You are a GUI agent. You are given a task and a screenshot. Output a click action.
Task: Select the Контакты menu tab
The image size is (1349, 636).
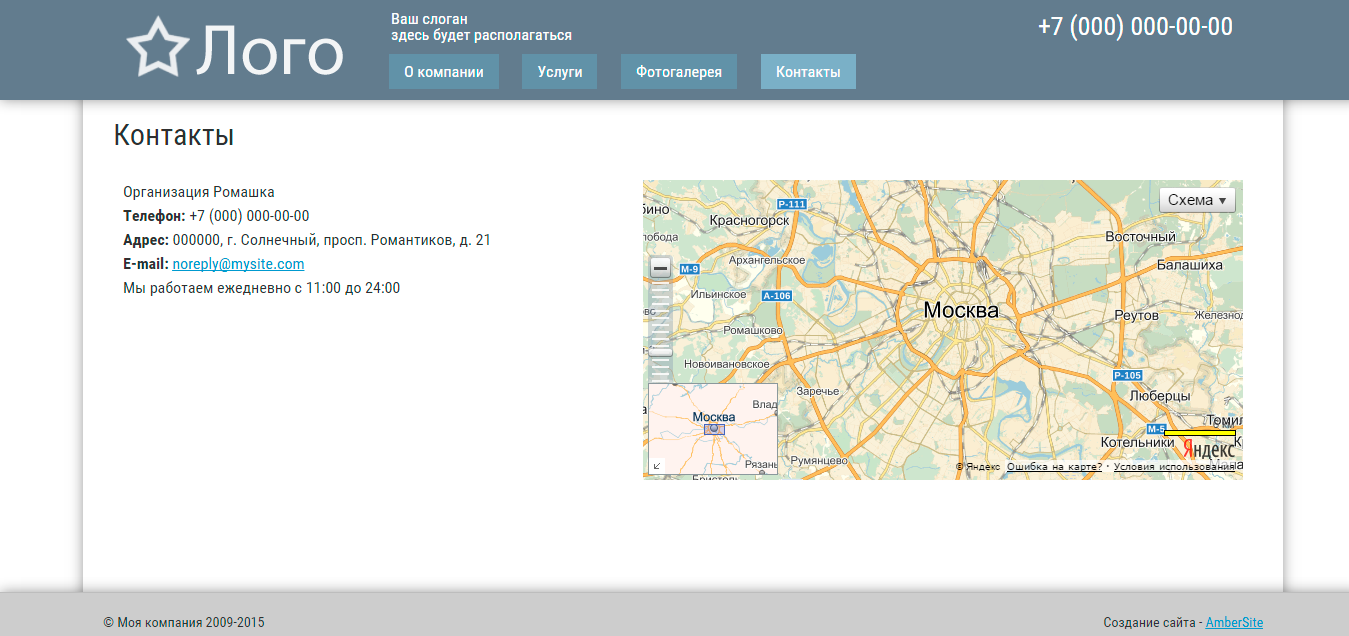tap(808, 72)
